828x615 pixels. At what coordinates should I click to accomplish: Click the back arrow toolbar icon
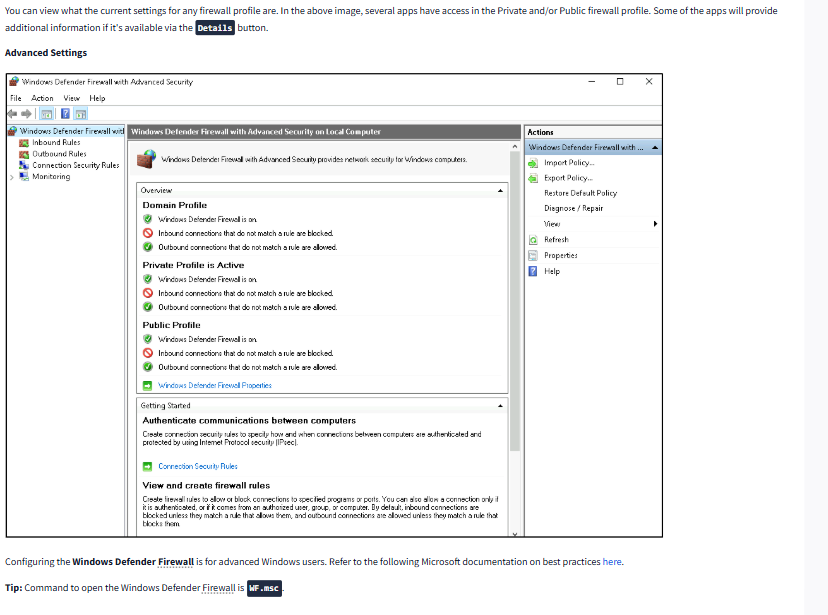click(x=13, y=114)
